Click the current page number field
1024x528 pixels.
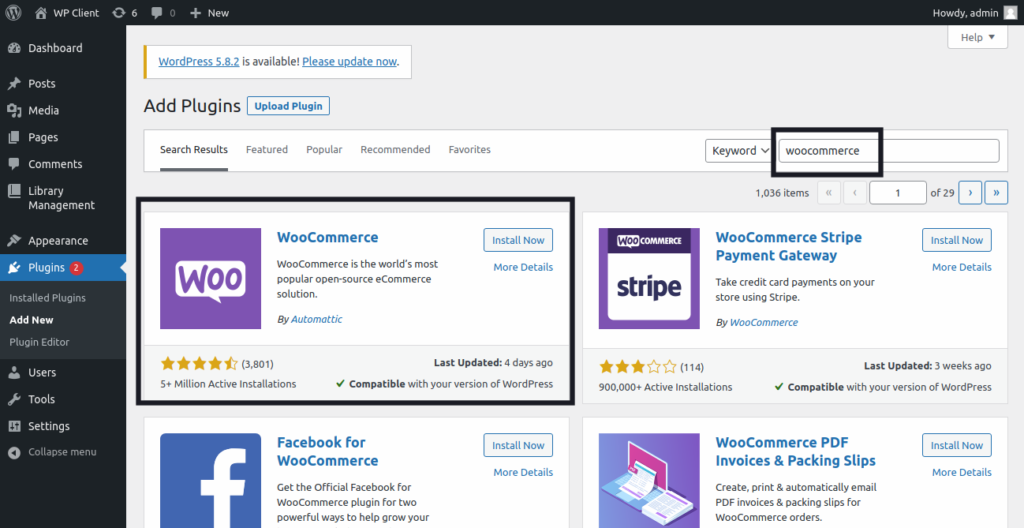coord(898,193)
